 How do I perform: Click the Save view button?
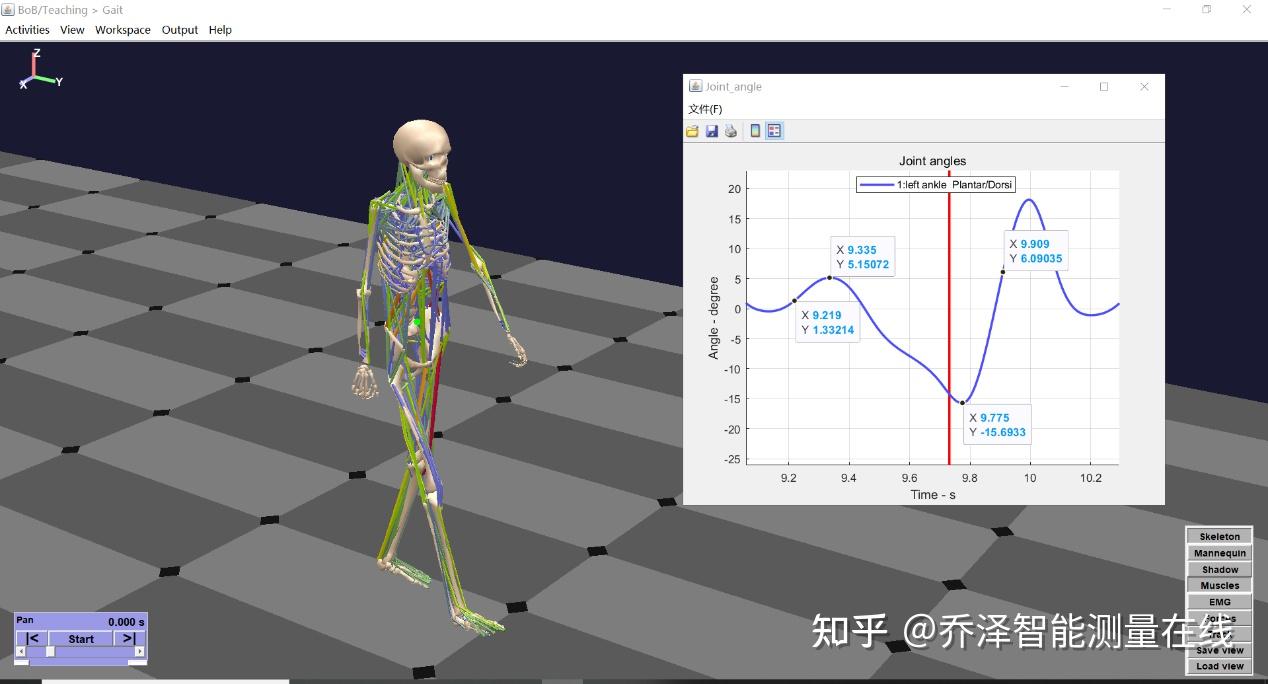[1218, 650]
